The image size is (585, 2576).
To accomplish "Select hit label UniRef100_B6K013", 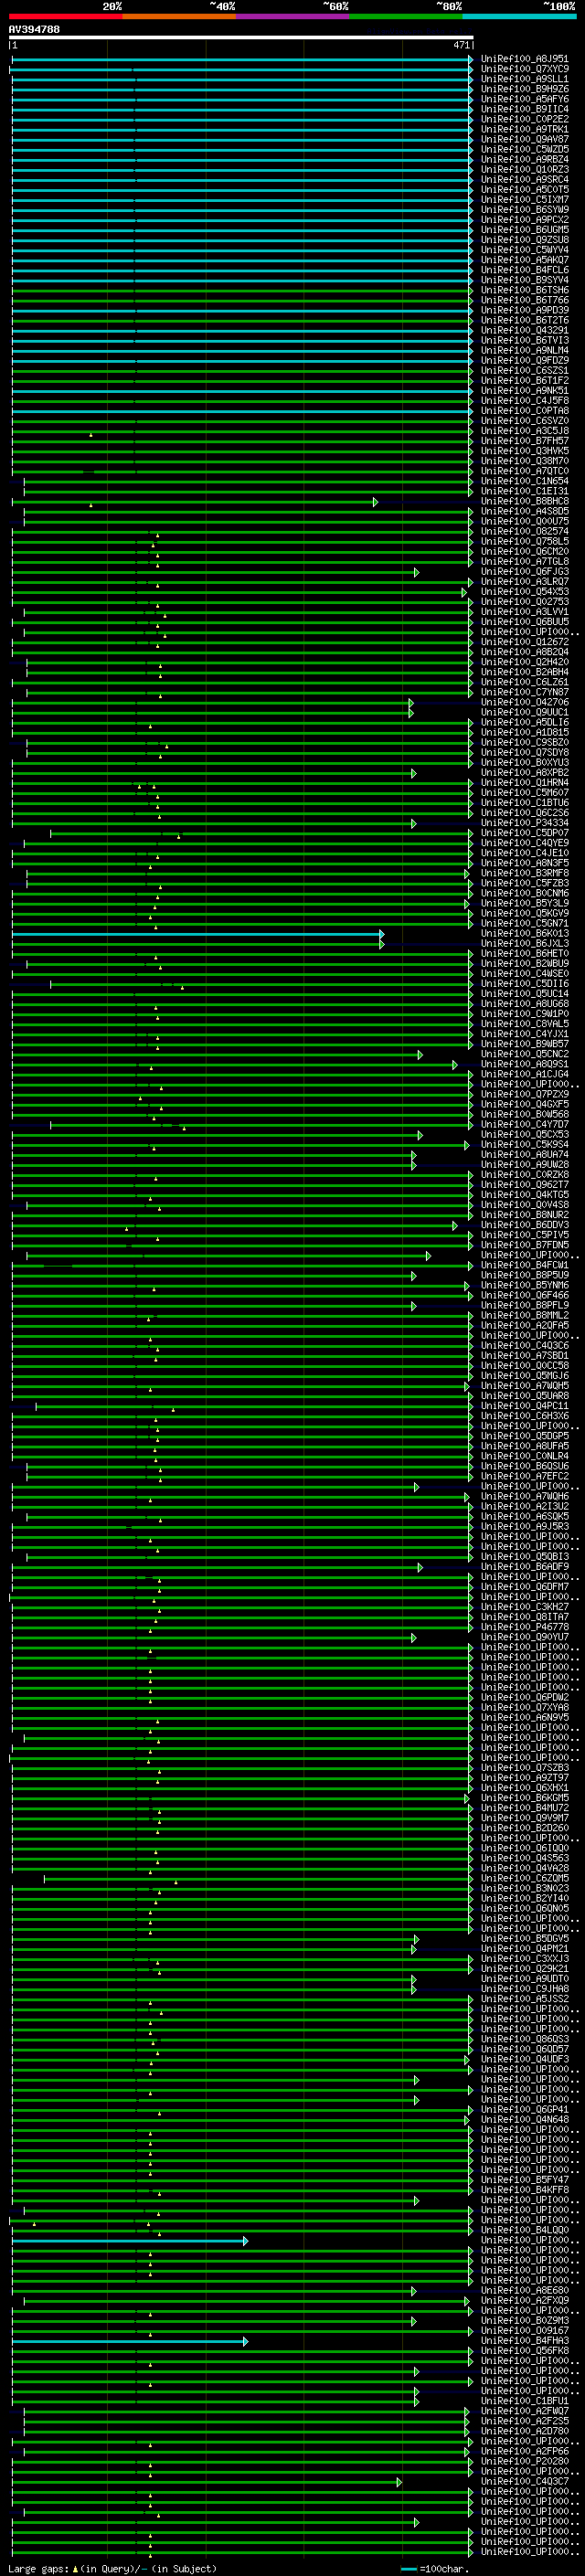I will [525, 933].
